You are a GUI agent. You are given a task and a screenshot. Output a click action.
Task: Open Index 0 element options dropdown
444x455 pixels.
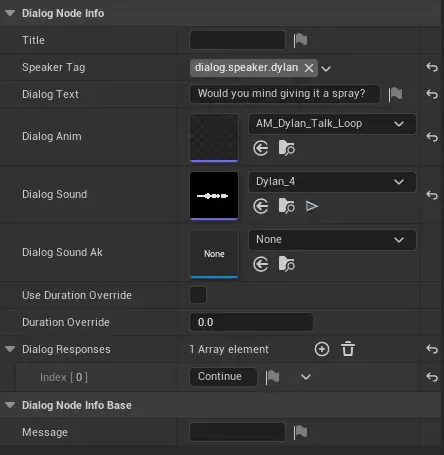point(306,377)
